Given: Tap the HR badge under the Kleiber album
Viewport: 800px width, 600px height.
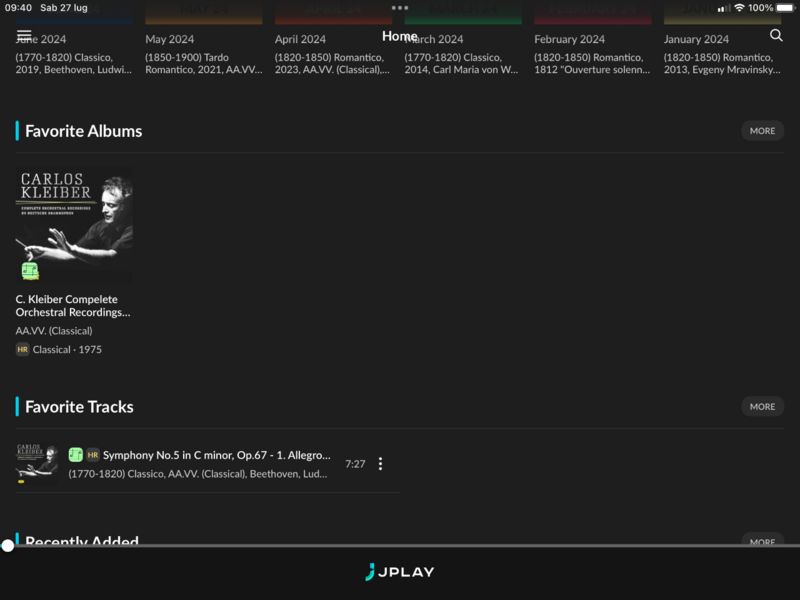Looking at the screenshot, I should tap(23, 350).
